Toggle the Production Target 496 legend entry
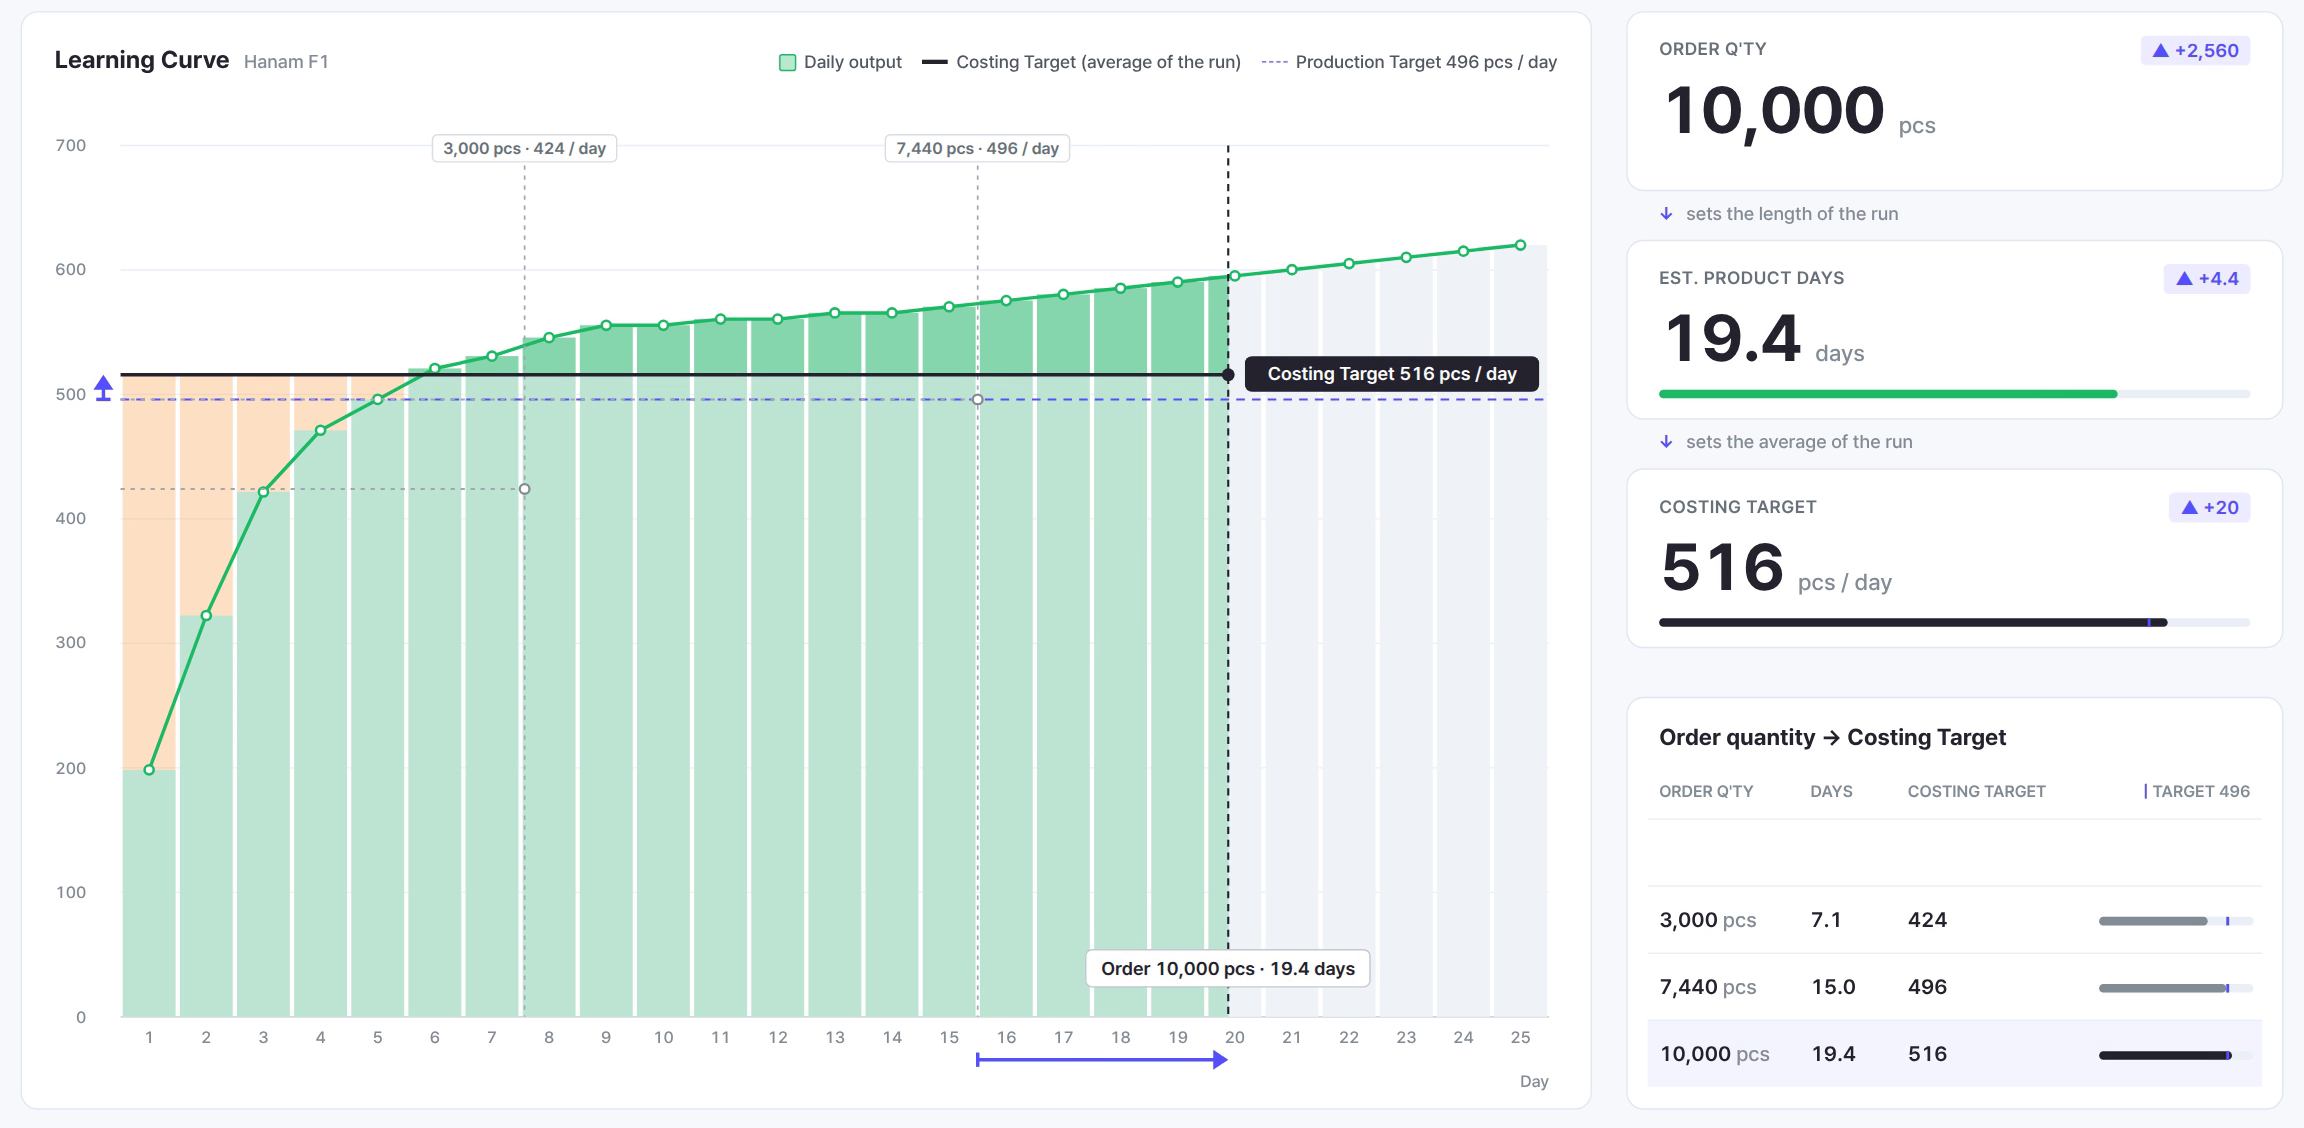Image resolution: width=2304 pixels, height=1128 pixels. 1409,62
